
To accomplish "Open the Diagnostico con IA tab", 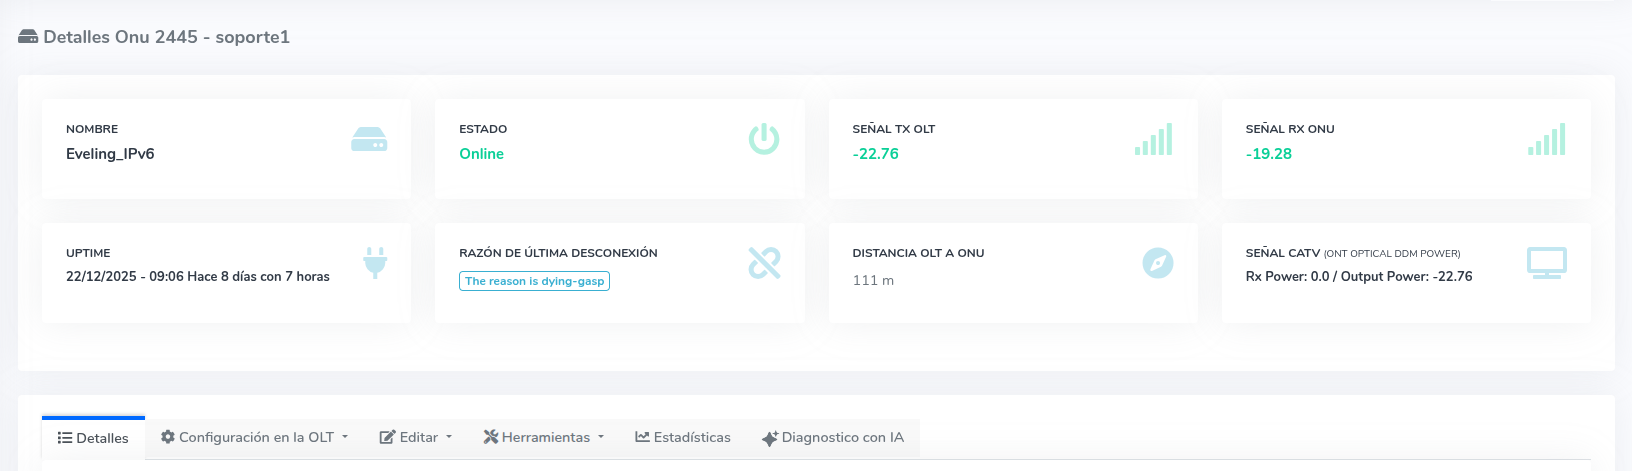I will coord(832,438).
